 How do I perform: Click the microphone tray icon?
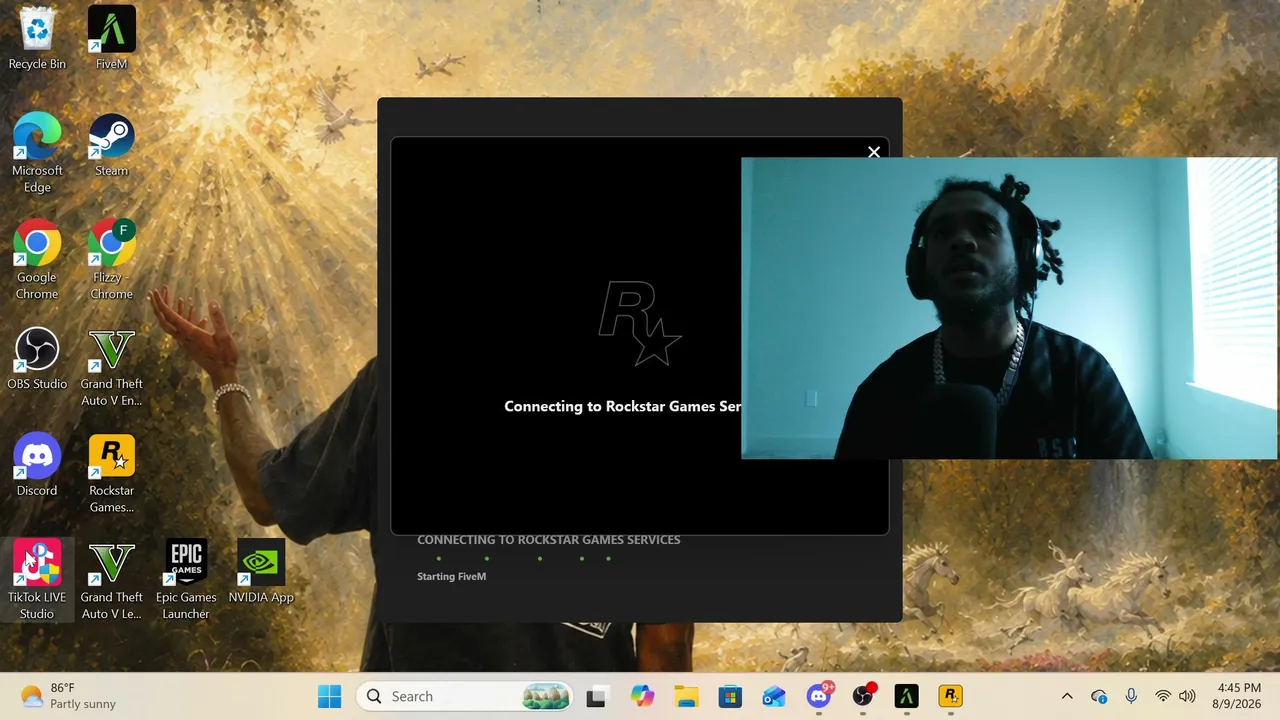[x=1131, y=696]
